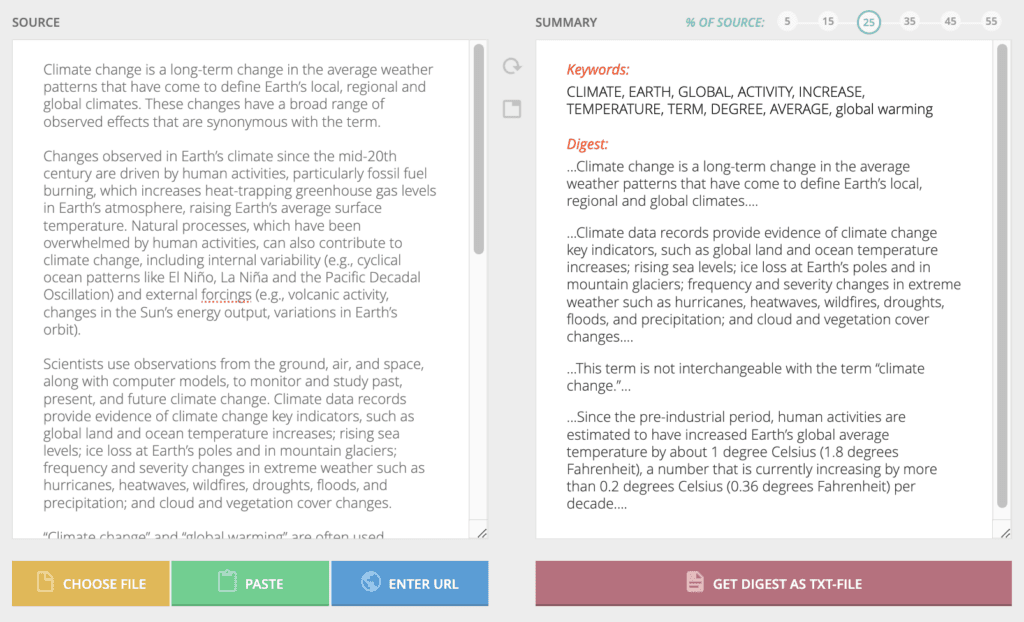Click the PASTE button
This screenshot has height=622, width=1024.
(x=250, y=583)
